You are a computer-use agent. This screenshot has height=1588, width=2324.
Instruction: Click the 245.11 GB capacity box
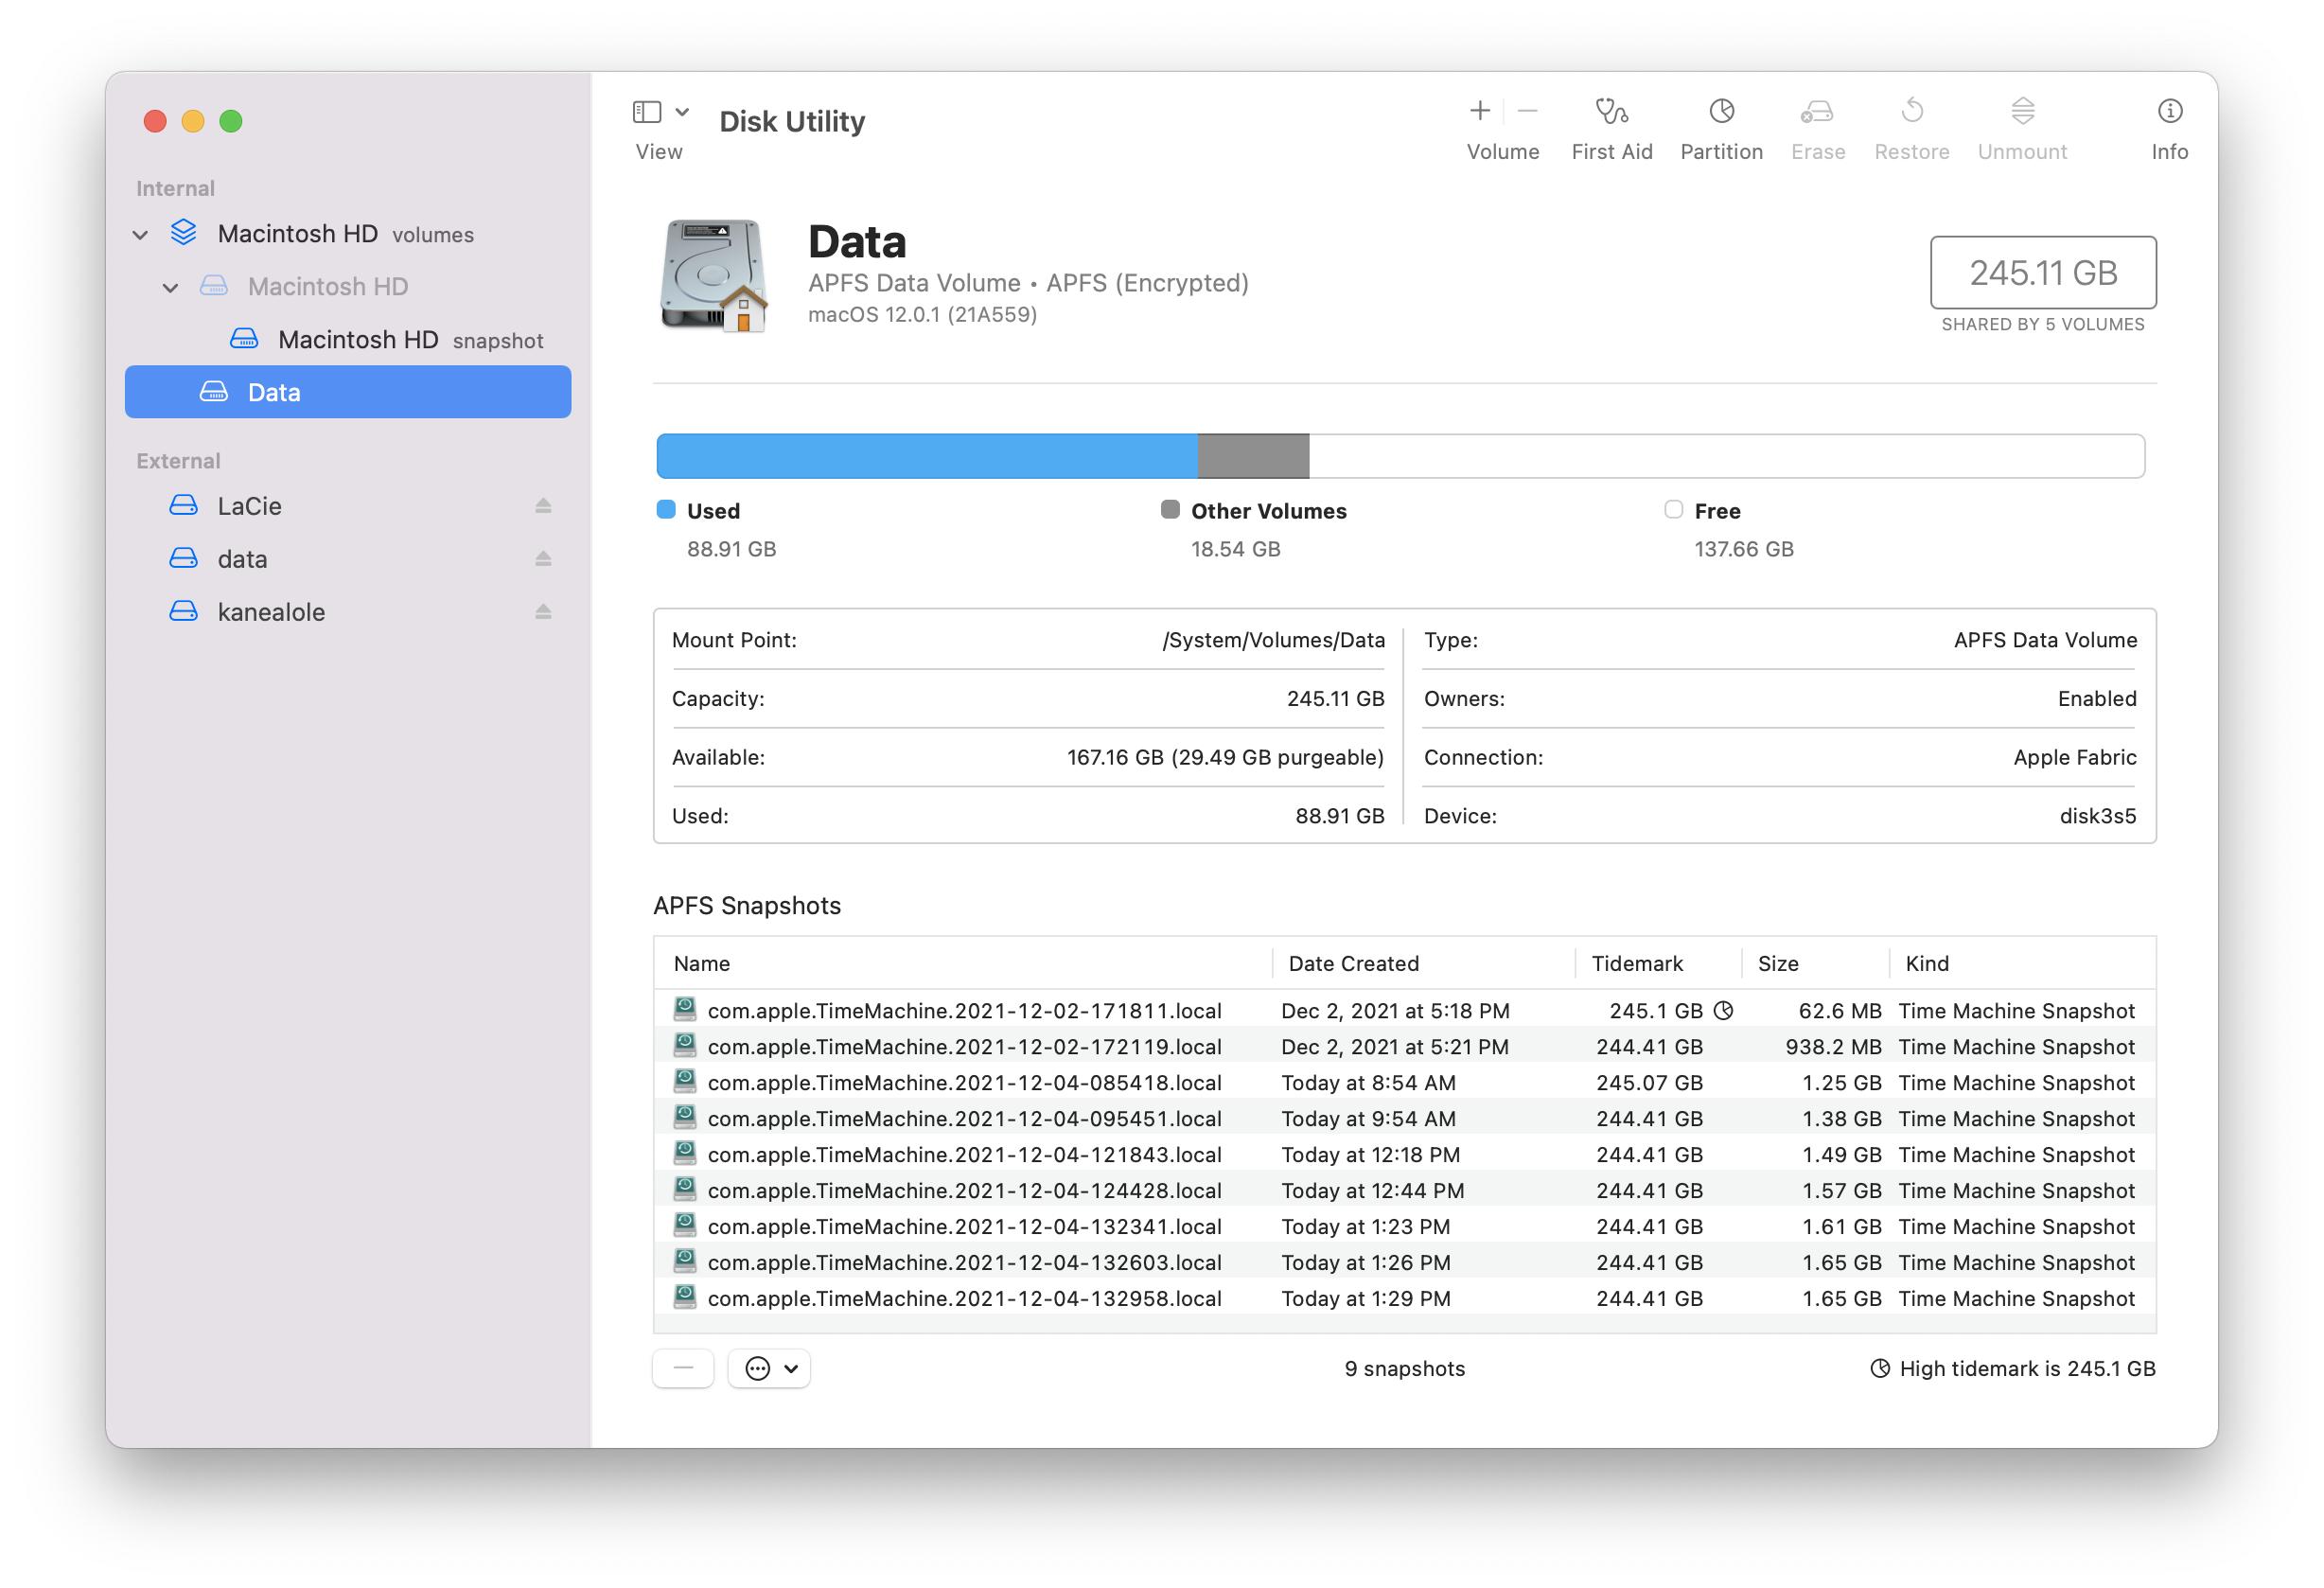pos(2043,273)
